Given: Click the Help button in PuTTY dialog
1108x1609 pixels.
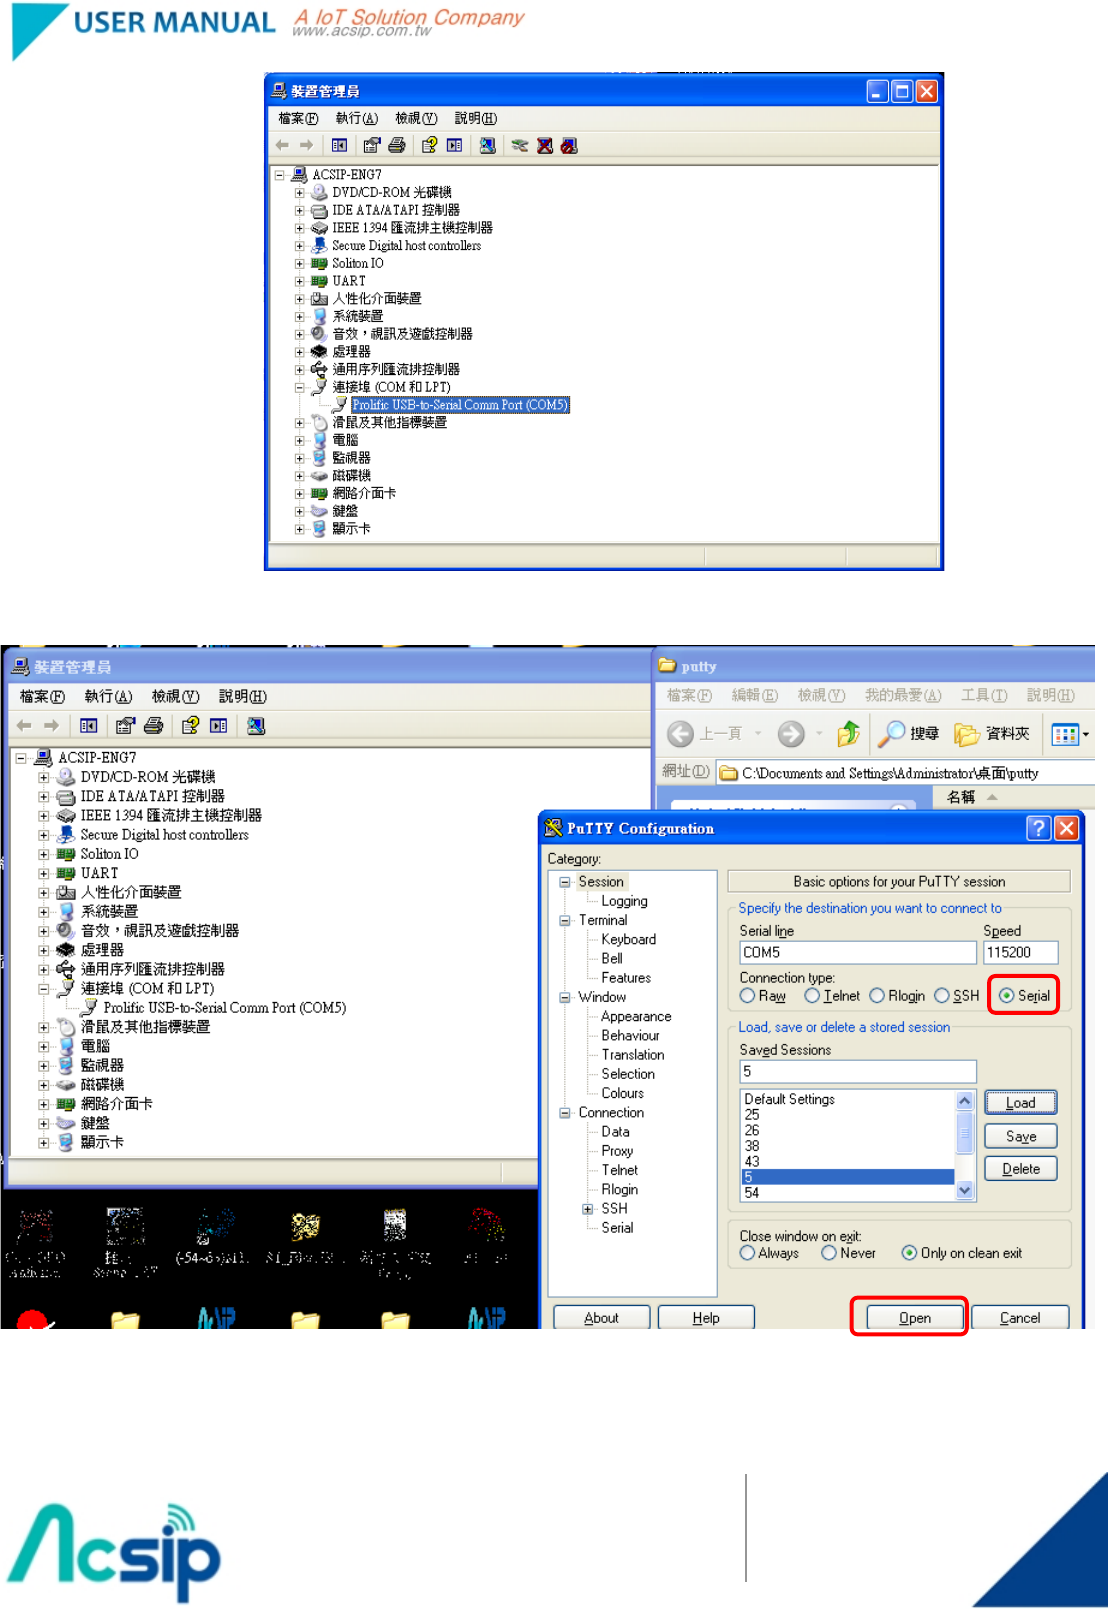Looking at the screenshot, I should (706, 1318).
